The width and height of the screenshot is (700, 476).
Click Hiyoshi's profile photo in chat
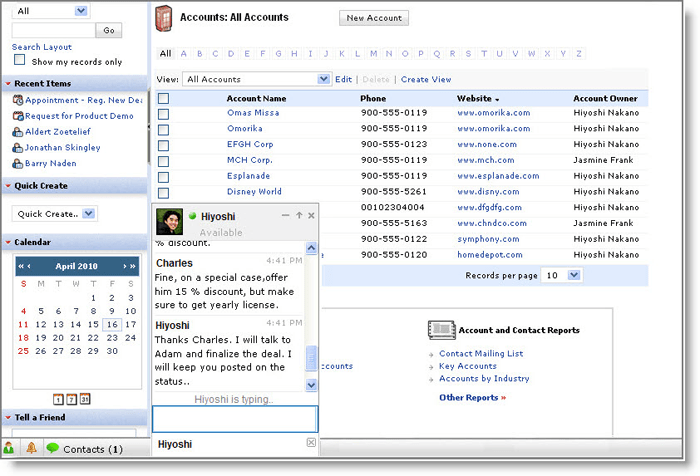169,221
